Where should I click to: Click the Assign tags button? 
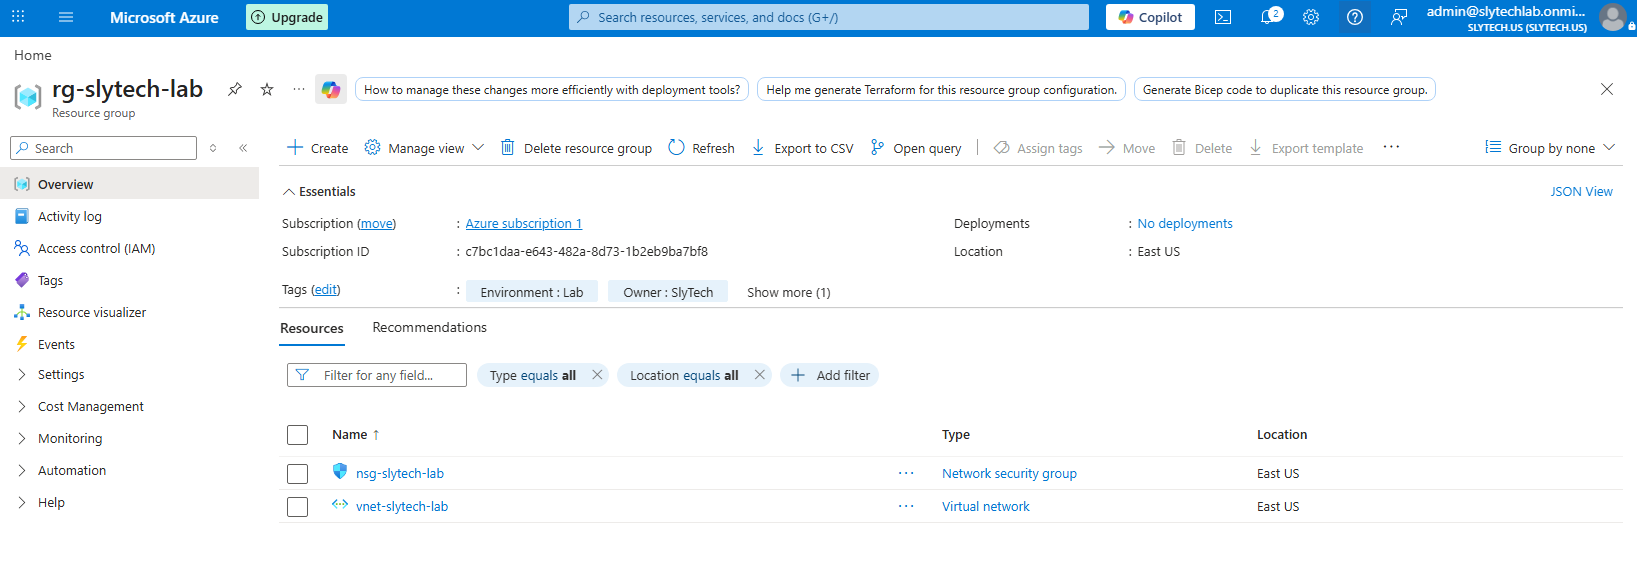coord(1038,148)
